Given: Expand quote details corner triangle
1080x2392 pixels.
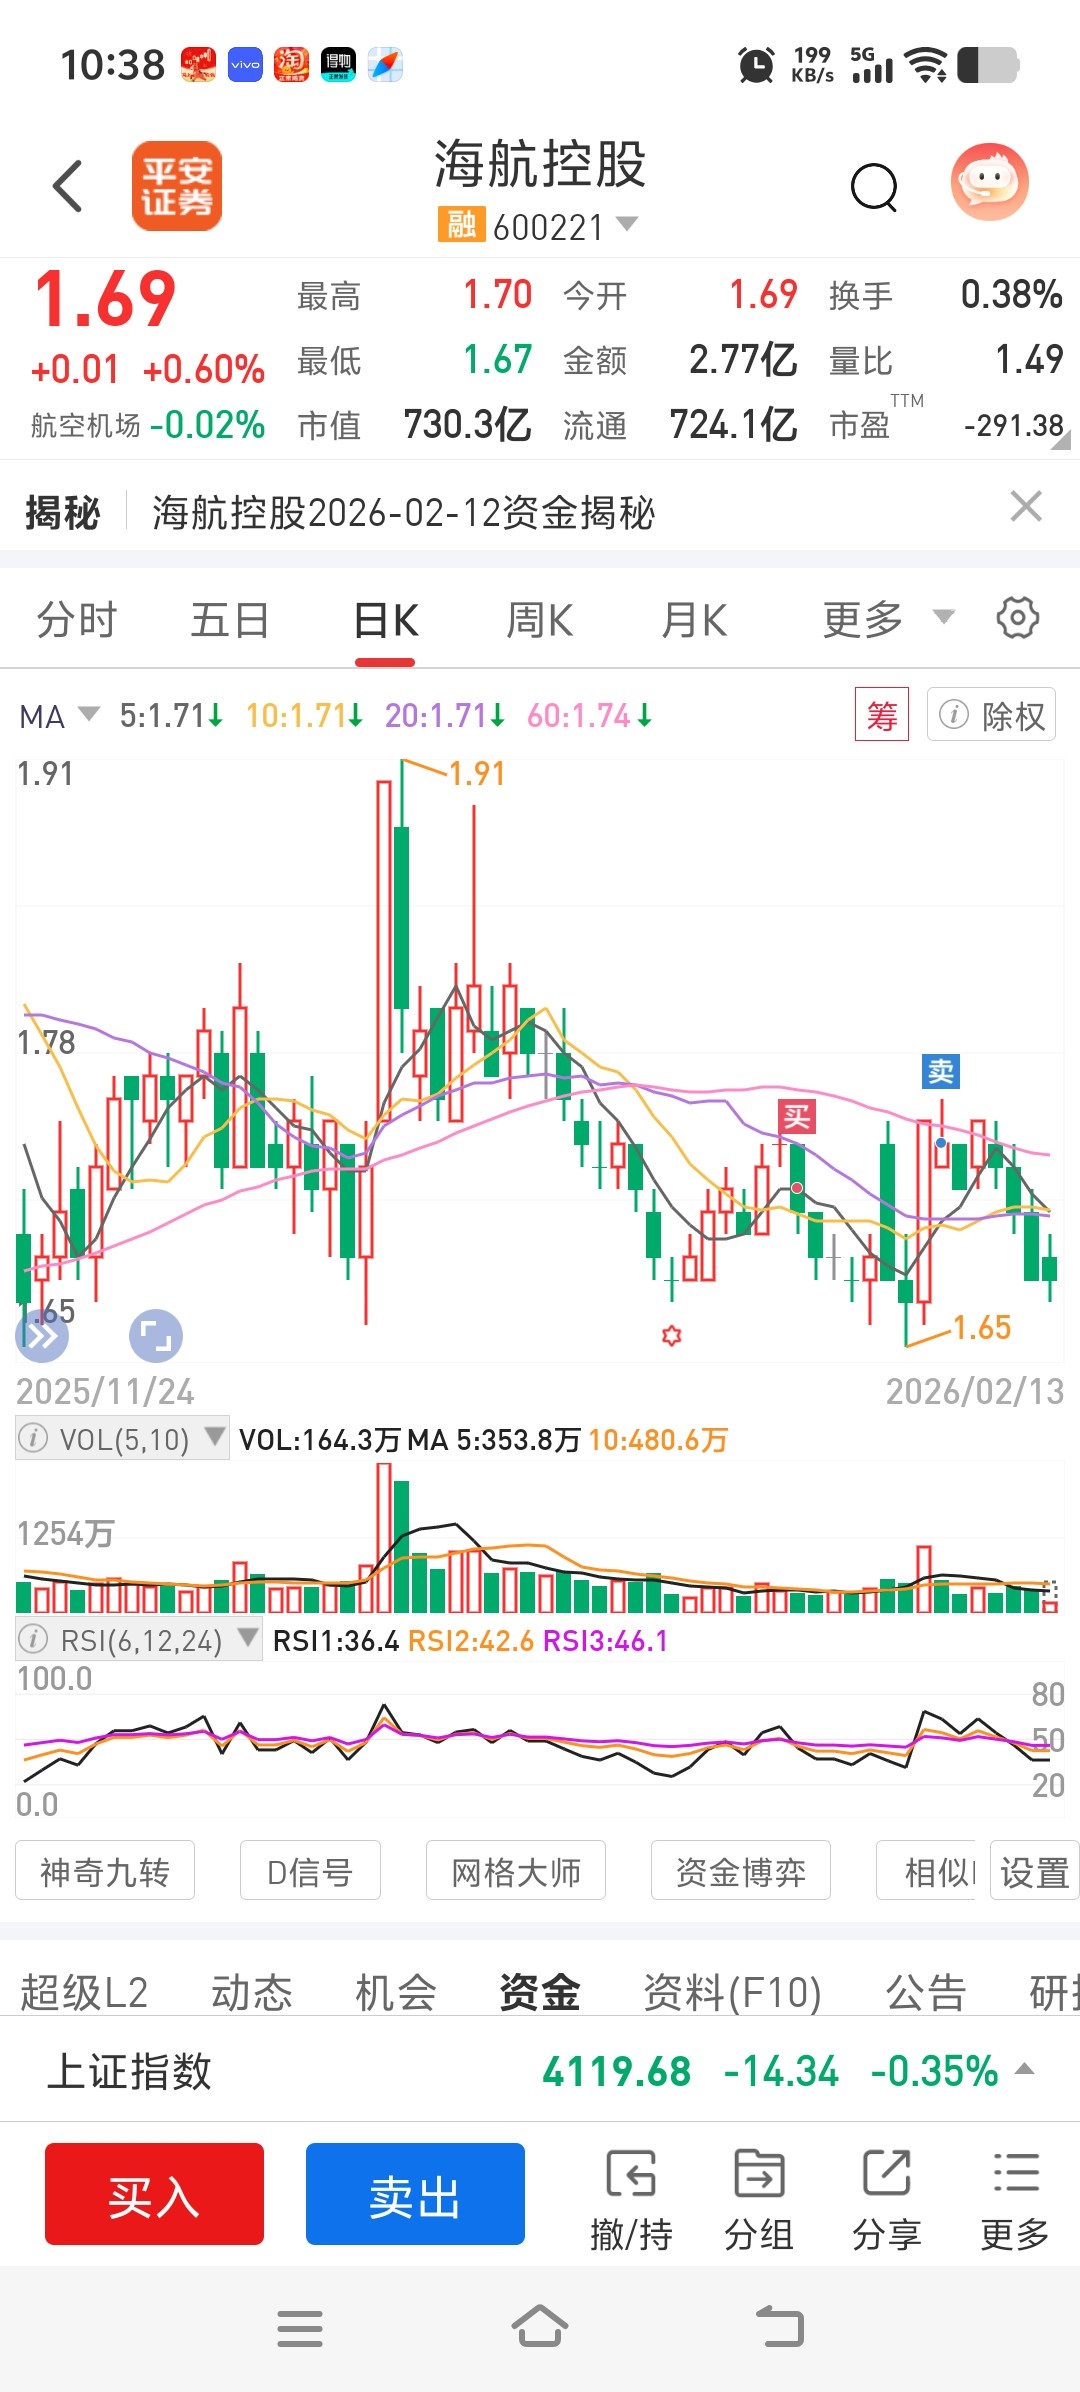Looking at the screenshot, I should click(1060, 440).
